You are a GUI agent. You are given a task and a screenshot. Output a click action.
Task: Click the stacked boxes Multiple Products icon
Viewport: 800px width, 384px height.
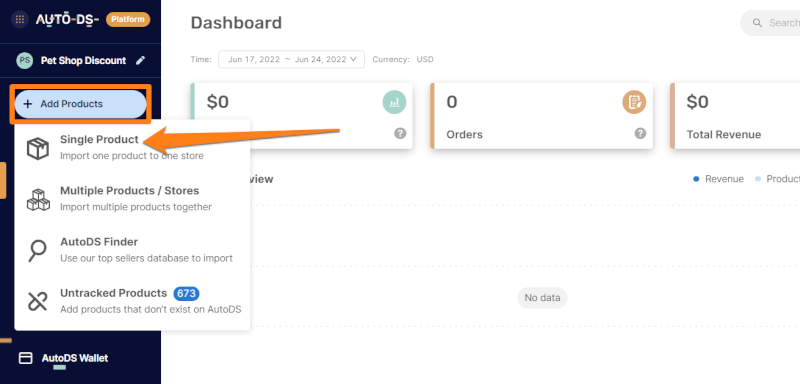pyautogui.click(x=38, y=199)
